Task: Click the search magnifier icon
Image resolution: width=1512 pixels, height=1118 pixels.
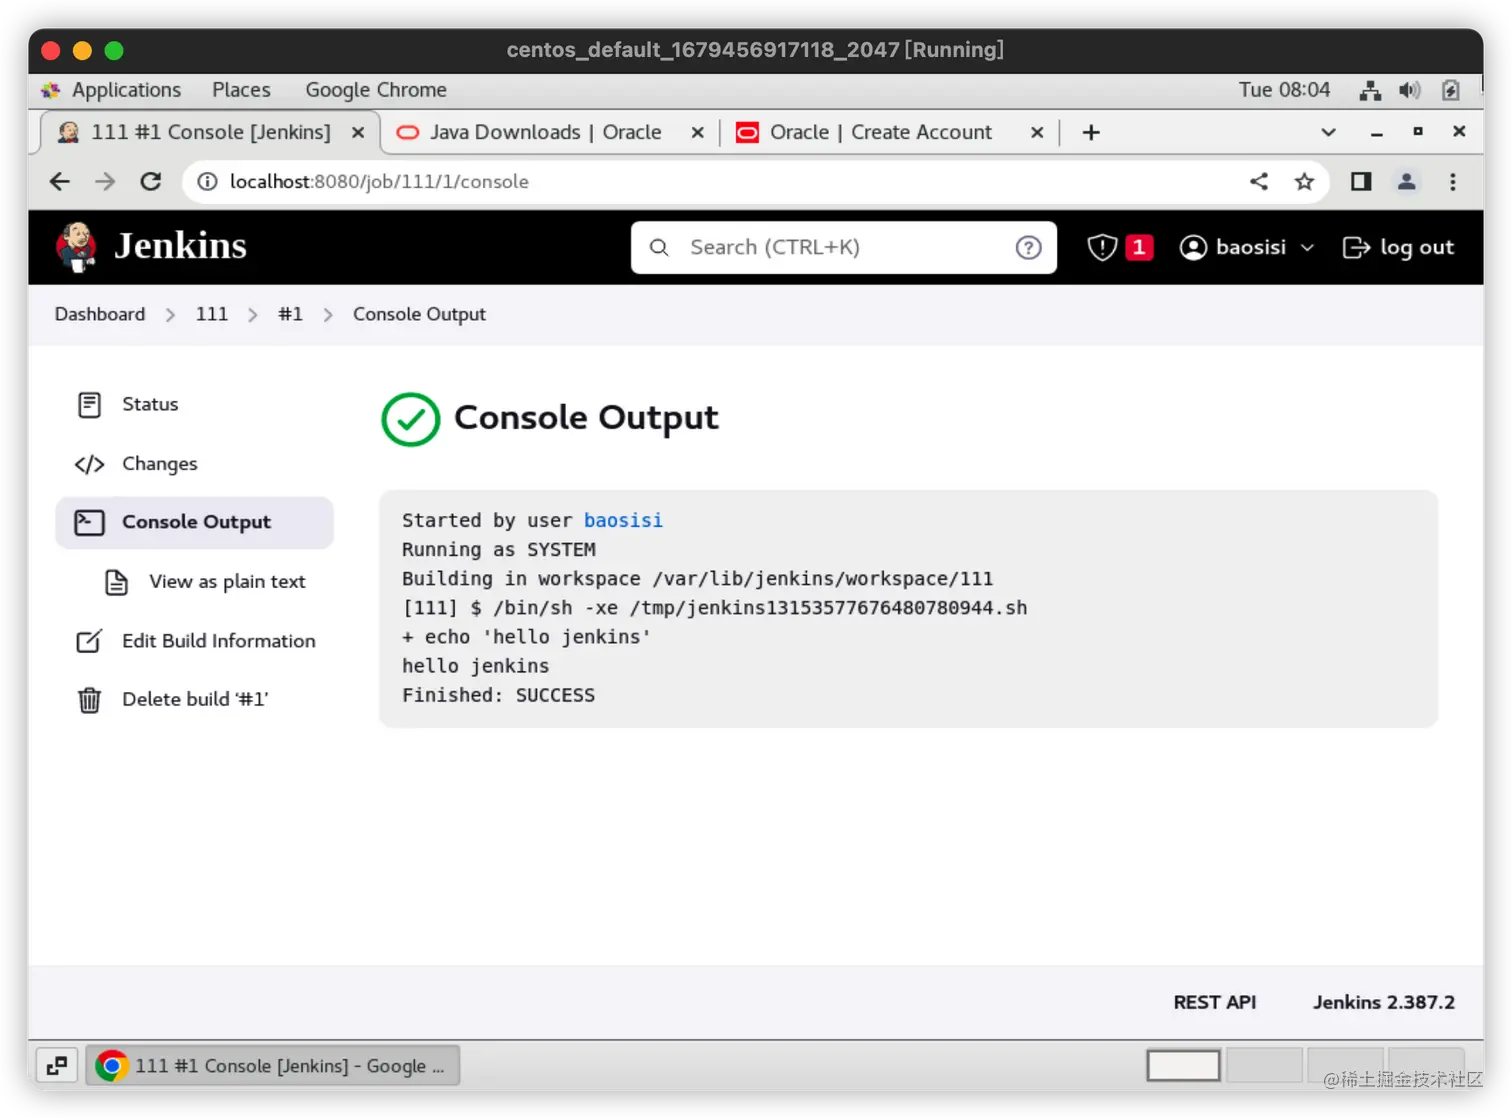Action: (659, 247)
